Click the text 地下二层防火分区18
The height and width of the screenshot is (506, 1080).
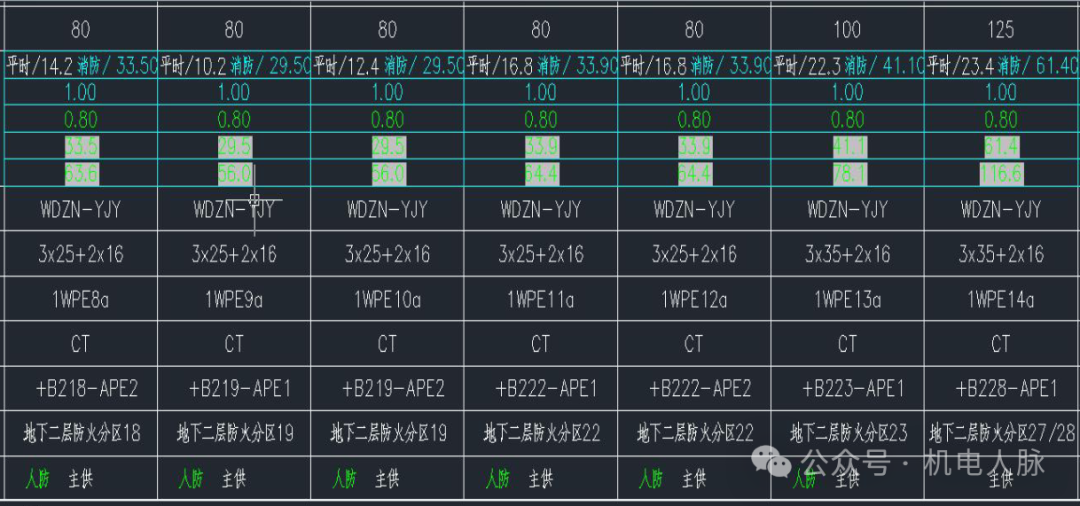pos(81,434)
